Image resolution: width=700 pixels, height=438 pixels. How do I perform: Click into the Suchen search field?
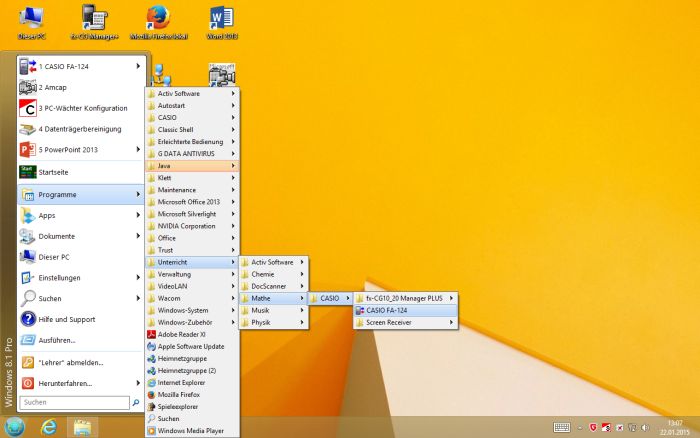(x=75, y=402)
